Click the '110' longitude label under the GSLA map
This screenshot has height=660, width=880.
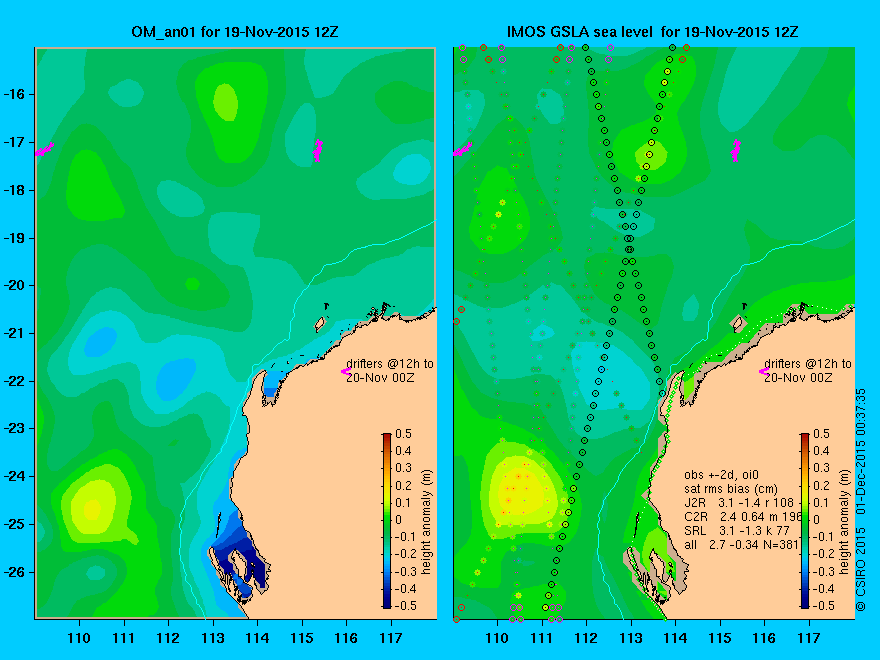click(x=497, y=638)
